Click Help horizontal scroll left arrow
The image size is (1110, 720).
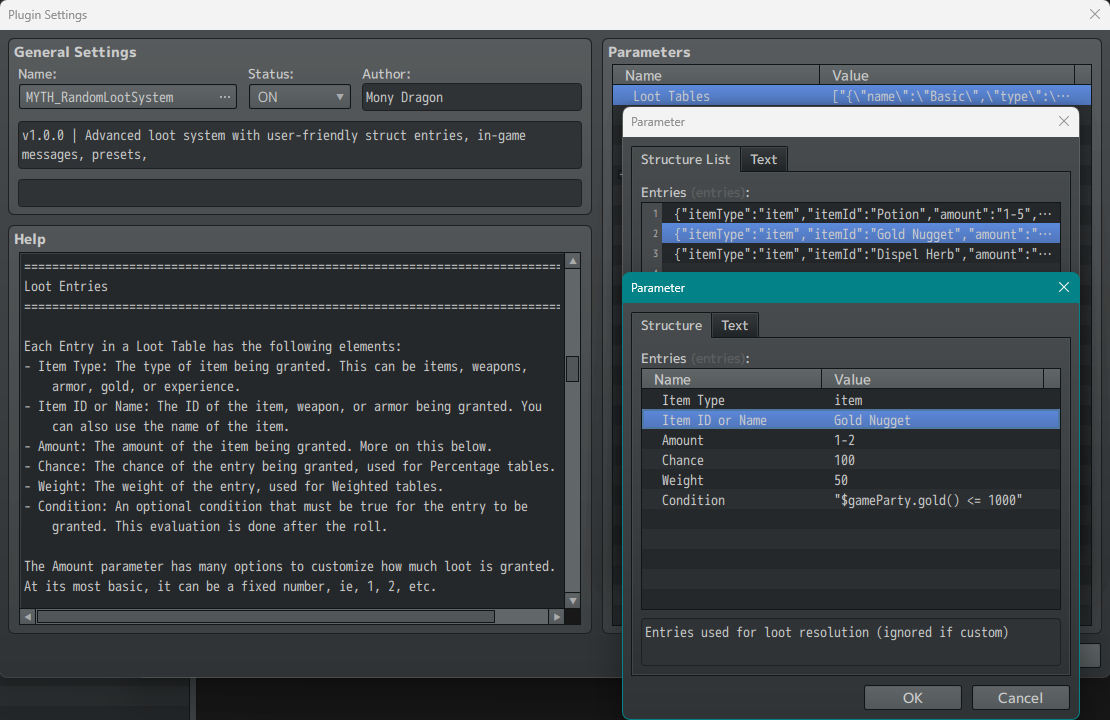tap(28, 617)
